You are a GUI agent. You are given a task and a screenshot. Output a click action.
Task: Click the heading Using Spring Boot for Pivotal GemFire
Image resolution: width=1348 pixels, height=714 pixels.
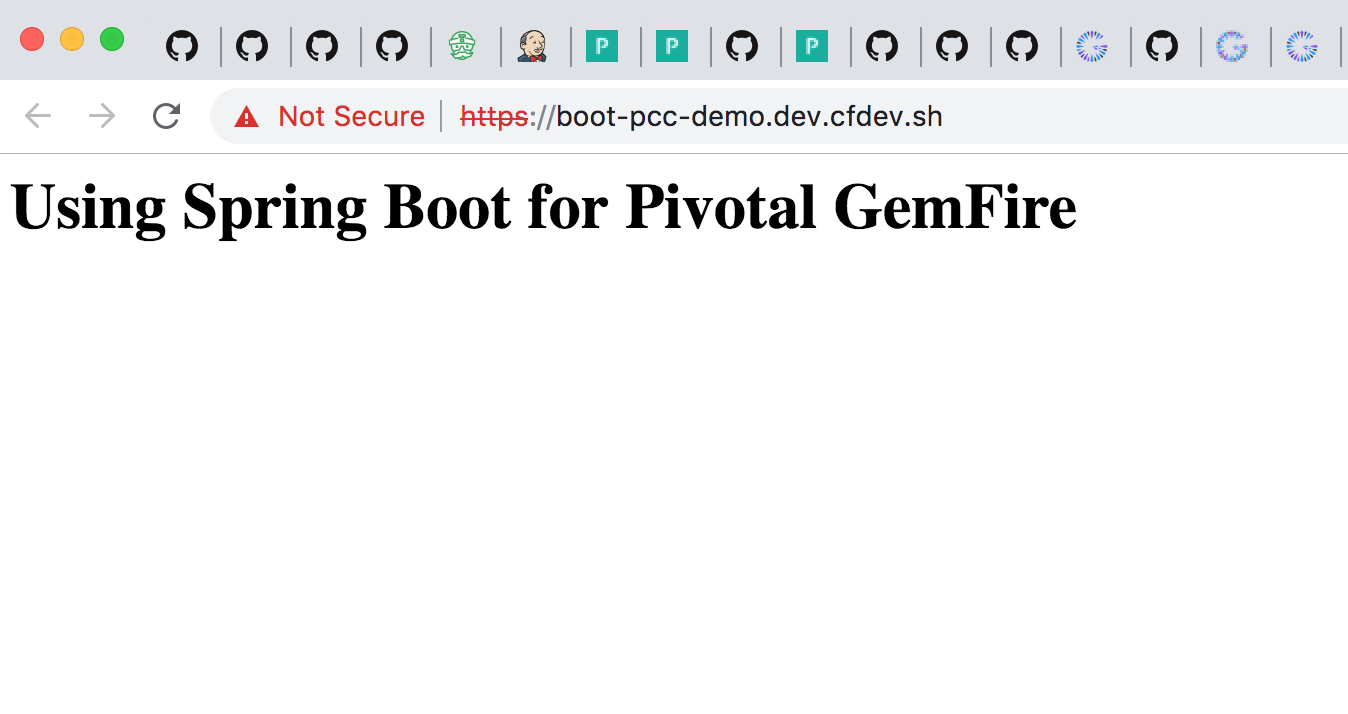tap(543, 207)
